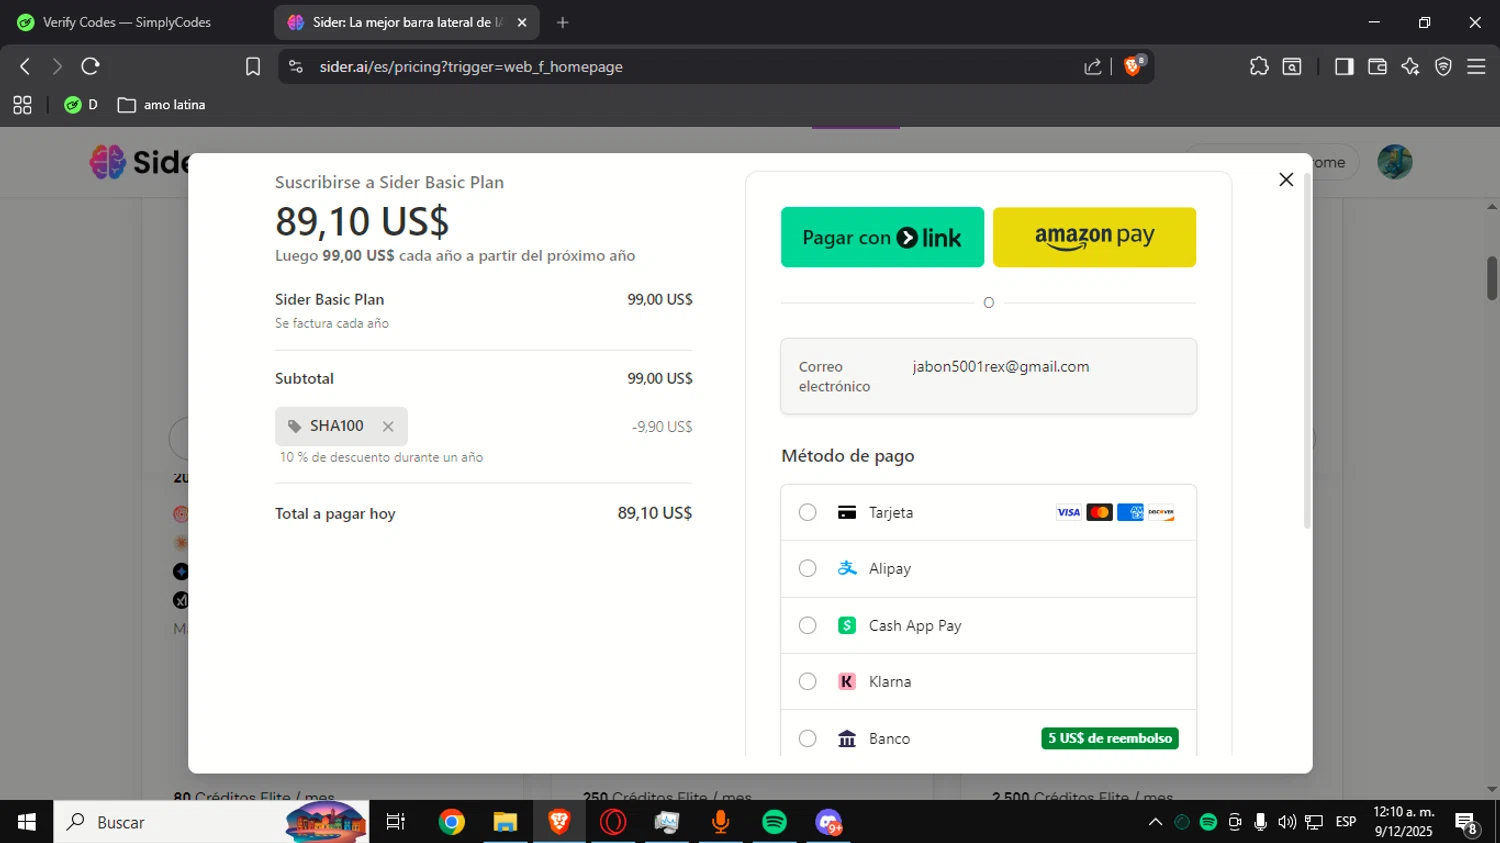The image size is (1500, 843).
Task: Open Brave Wallet
Action: (x=1377, y=66)
